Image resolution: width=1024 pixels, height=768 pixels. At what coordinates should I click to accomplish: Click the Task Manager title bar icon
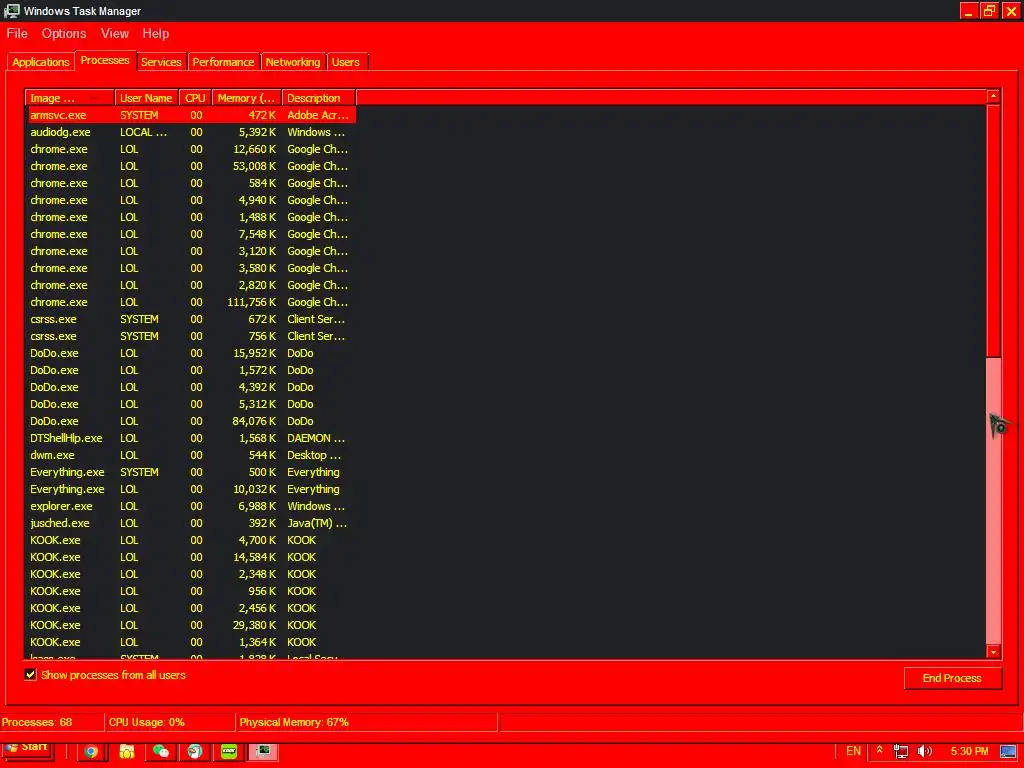tap(11, 10)
